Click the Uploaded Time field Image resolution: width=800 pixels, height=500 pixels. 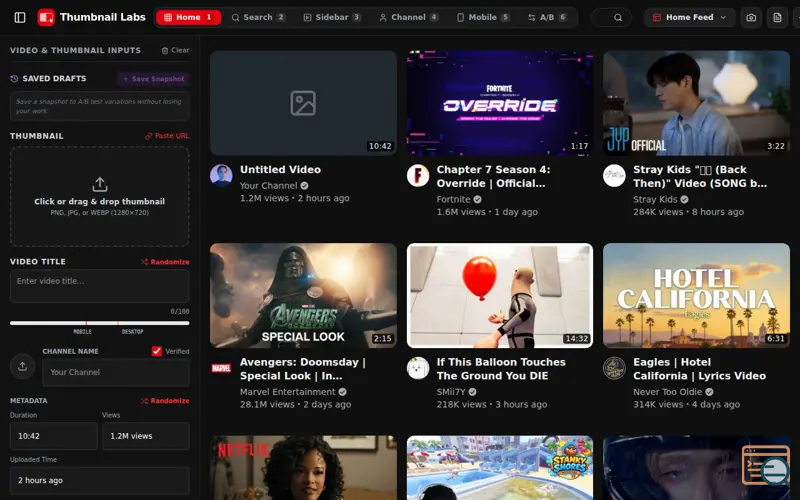click(x=99, y=481)
